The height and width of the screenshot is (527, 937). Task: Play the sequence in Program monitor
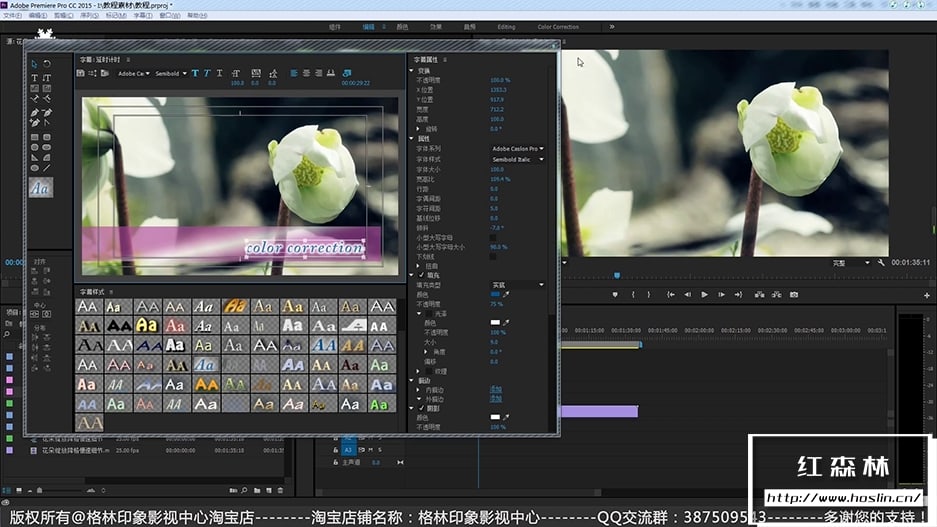(x=705, y=295)
